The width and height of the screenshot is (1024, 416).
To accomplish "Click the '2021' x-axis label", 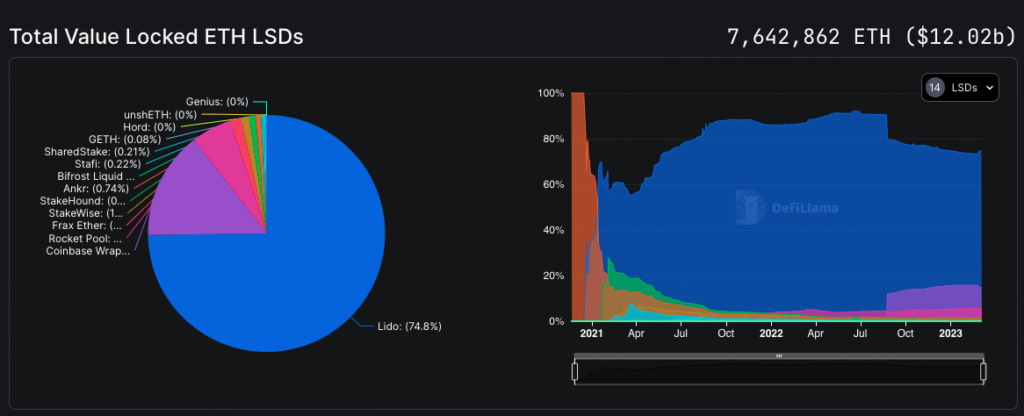I will pyautogui.click(x=592, y=333).
